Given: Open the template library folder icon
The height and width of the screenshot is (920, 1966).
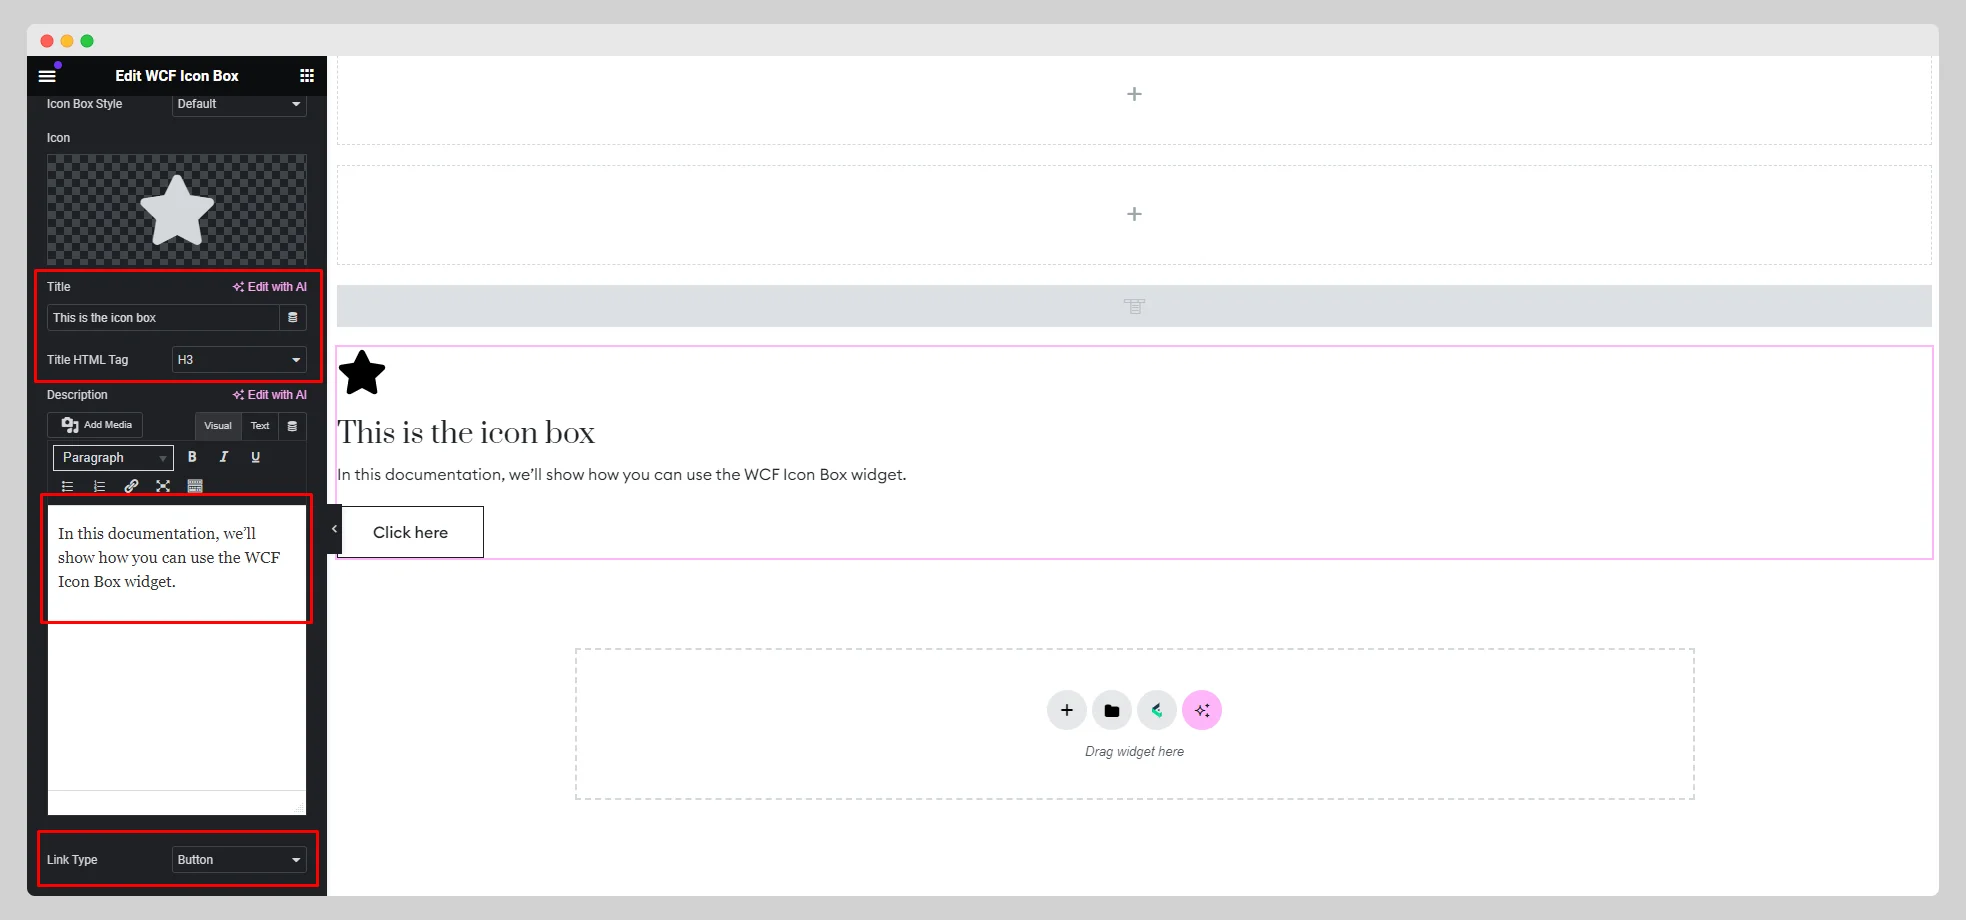Looking at the screenshot, I should 1112,710.
